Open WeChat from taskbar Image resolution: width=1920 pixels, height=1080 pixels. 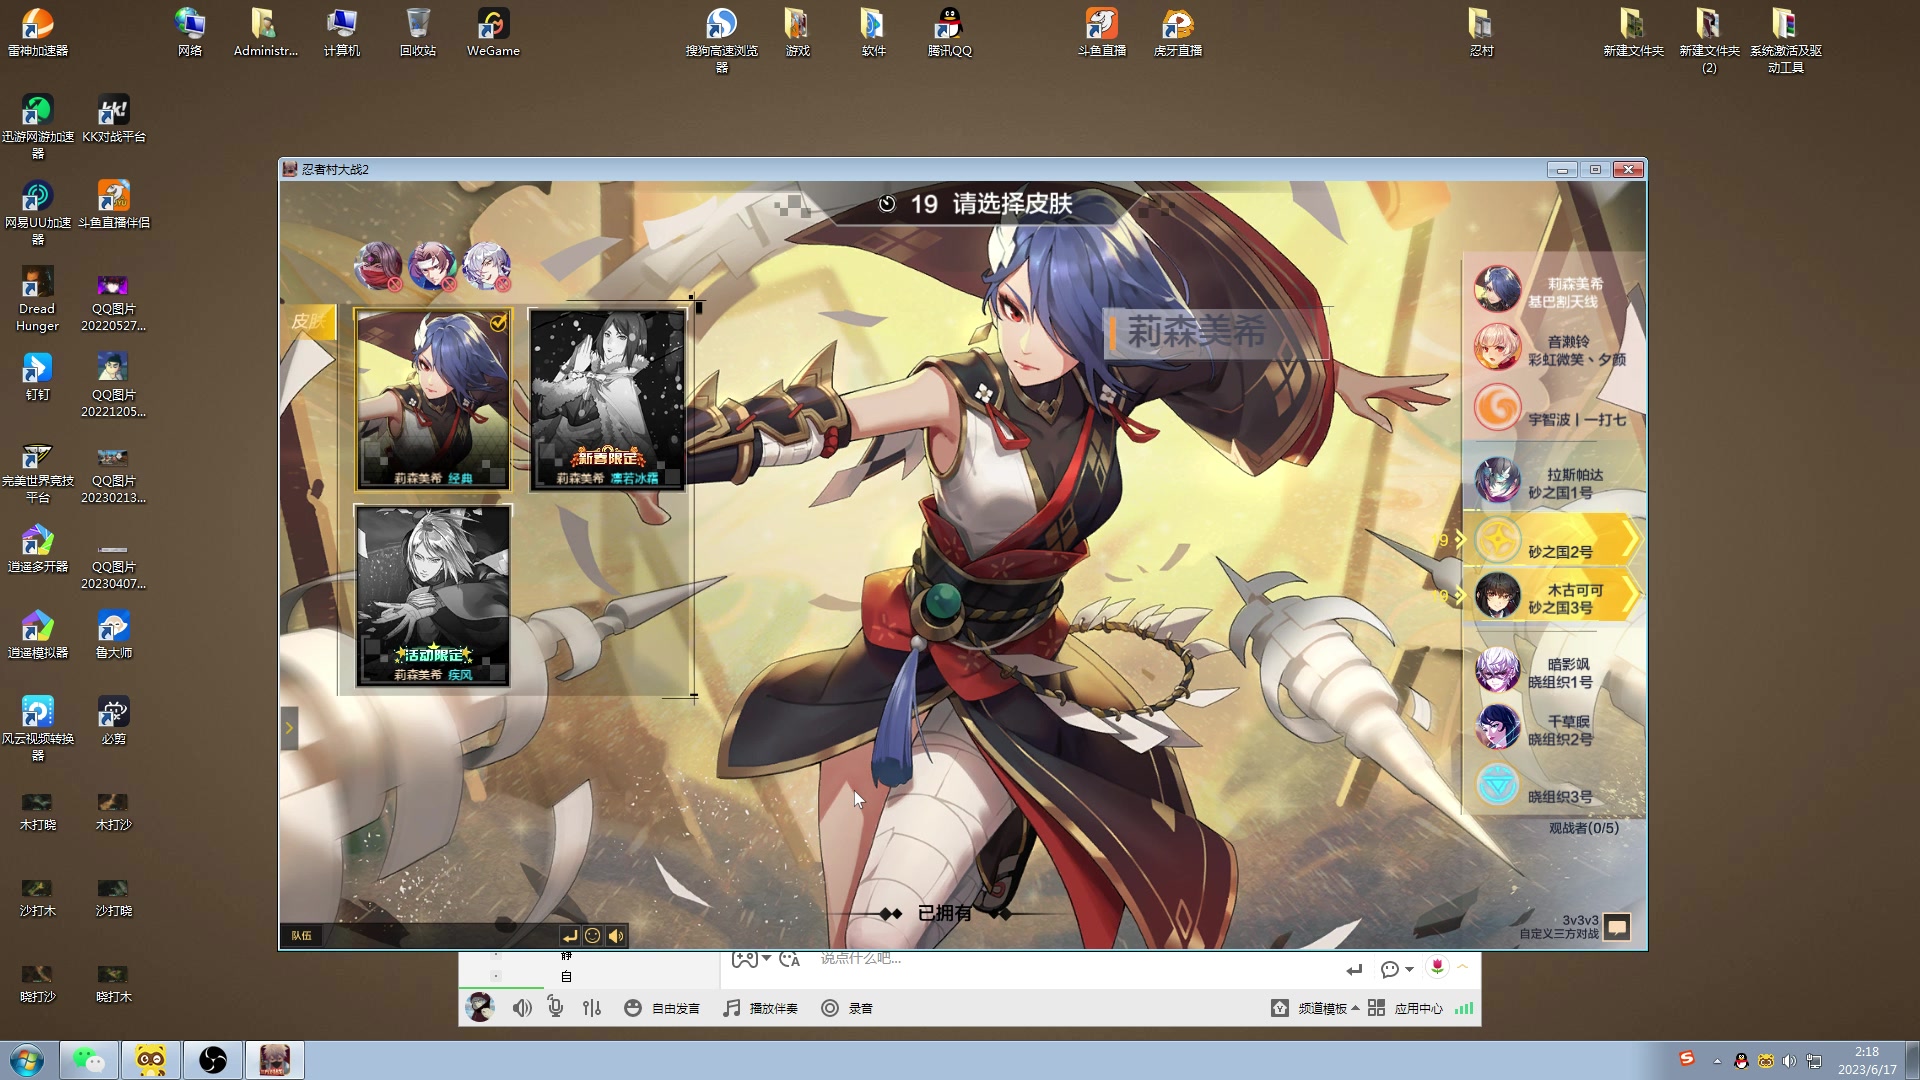[x=89, y=1060]
